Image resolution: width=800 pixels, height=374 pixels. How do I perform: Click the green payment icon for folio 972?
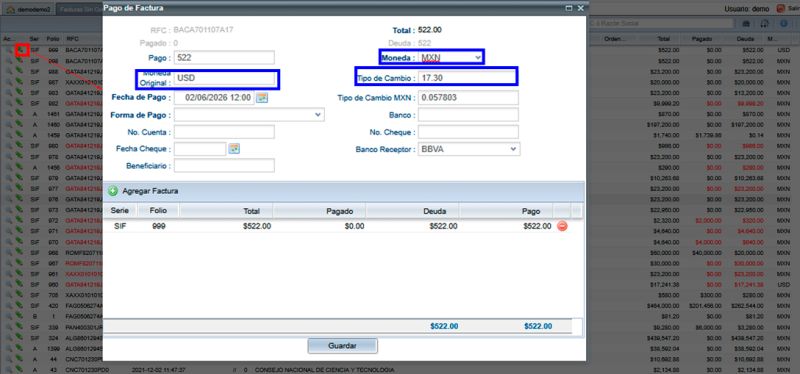tap(19, 220)
